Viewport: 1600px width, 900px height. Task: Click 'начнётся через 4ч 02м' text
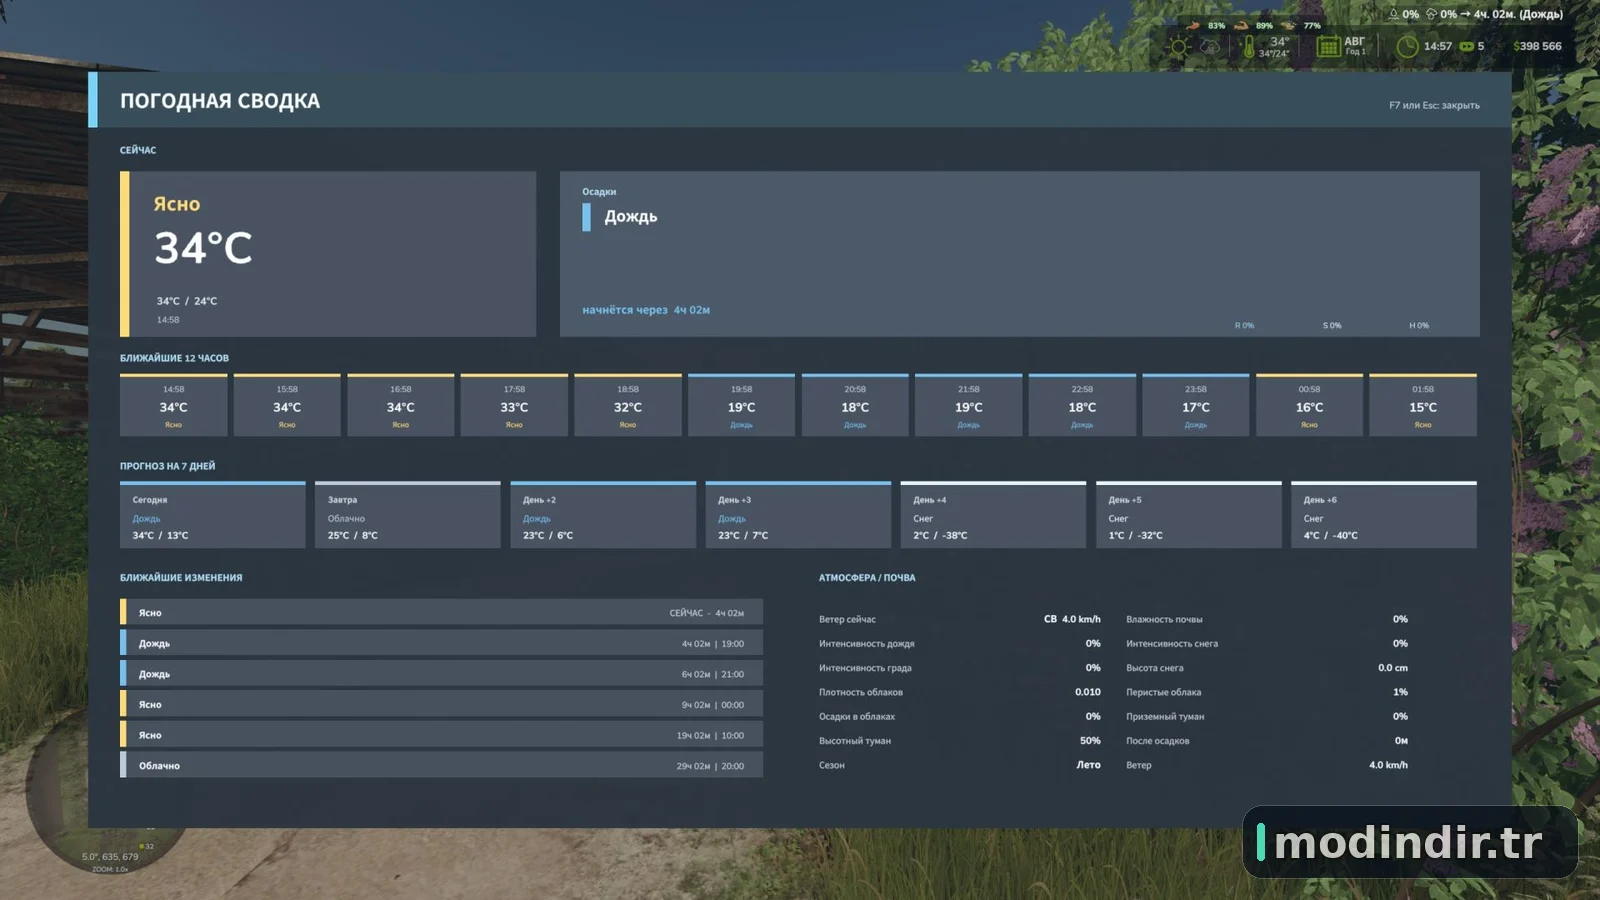click(x=646, y=310)
